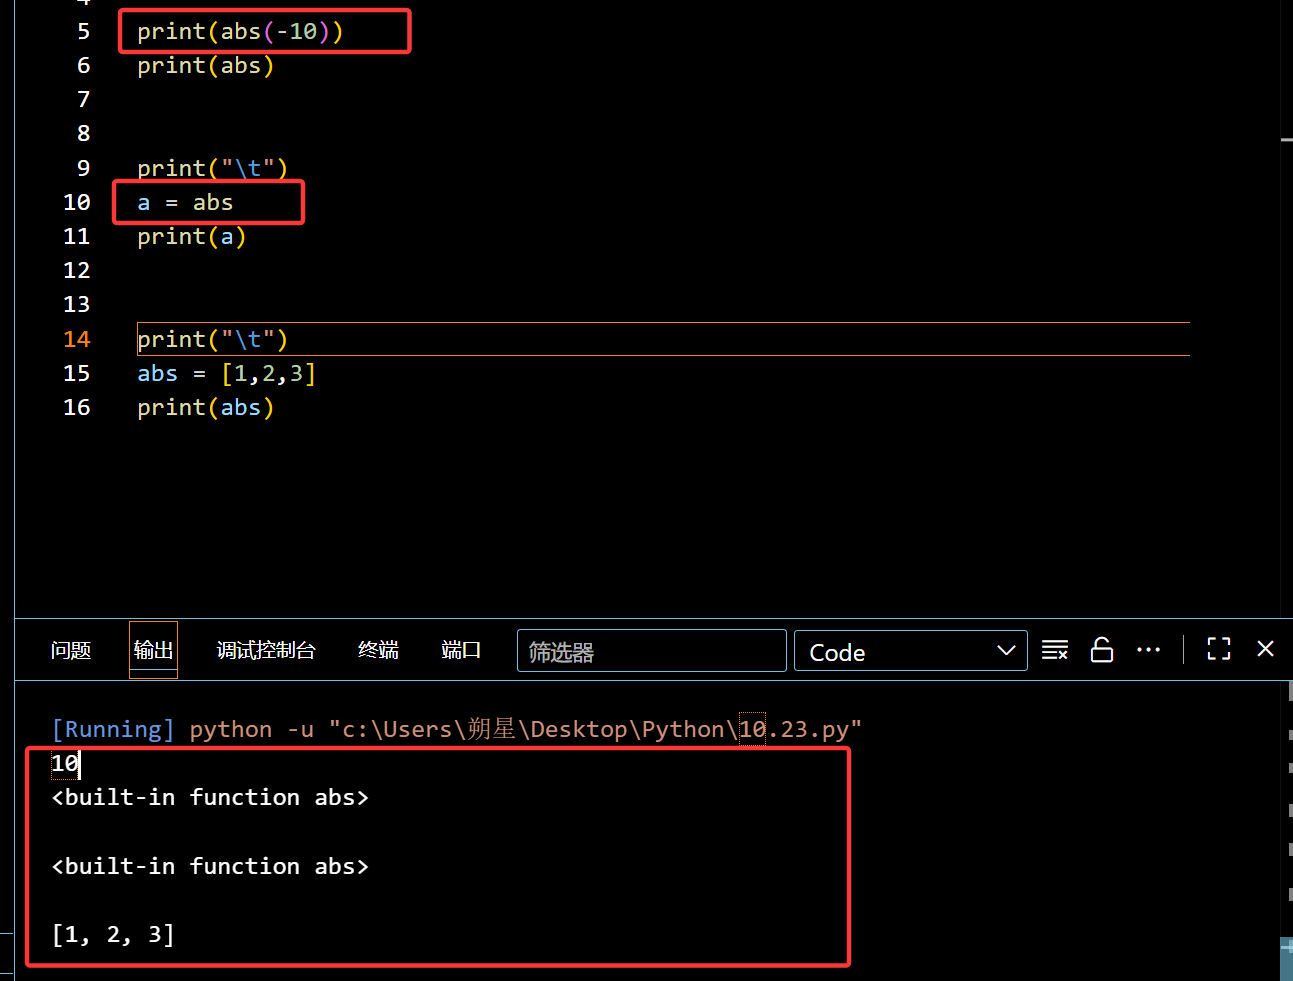The height and width of the screenshot is (981, 1293).
Task: Maximize the bottom panel size
Action: (x=1218, y=649)
